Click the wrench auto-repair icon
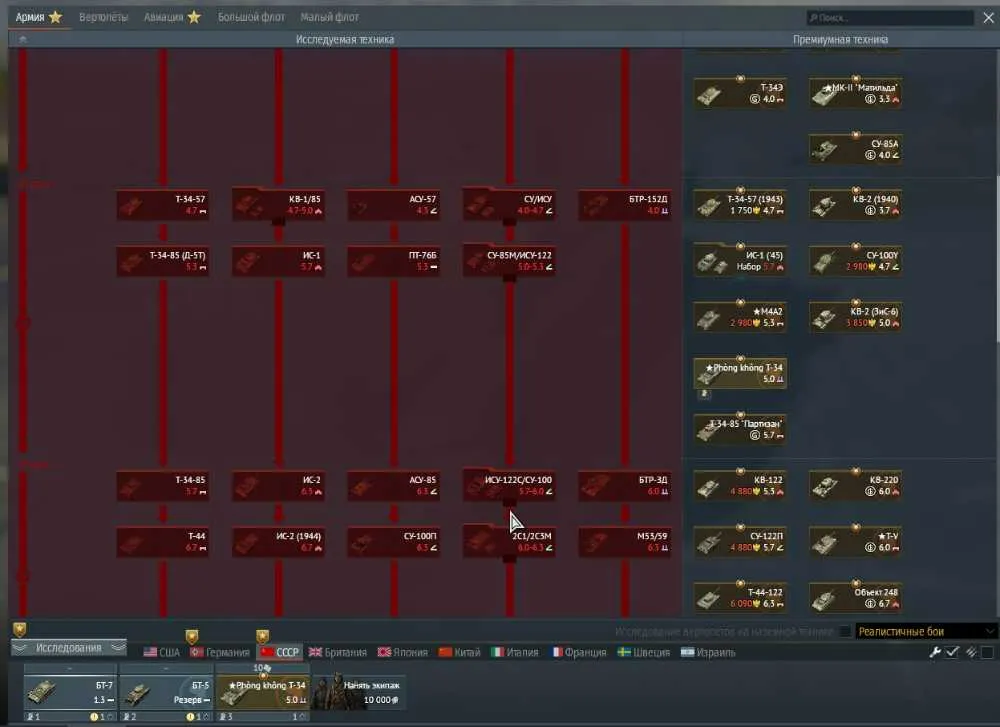Image resolution: width=1000 pixels, height=727 pixels. (x=935, y=652)
